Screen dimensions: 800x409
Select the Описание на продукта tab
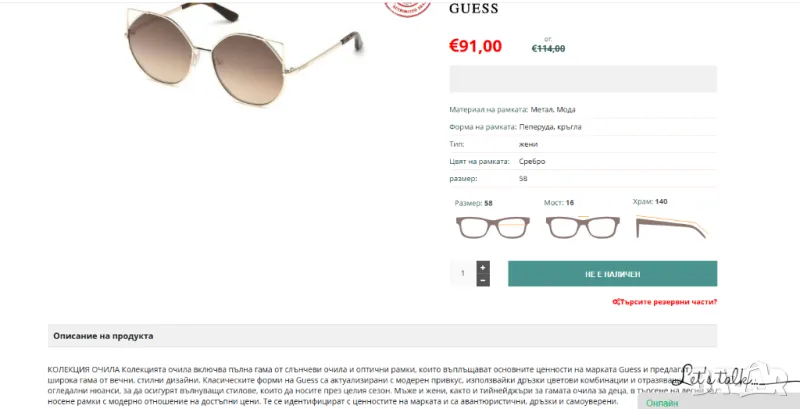(103, 336)
